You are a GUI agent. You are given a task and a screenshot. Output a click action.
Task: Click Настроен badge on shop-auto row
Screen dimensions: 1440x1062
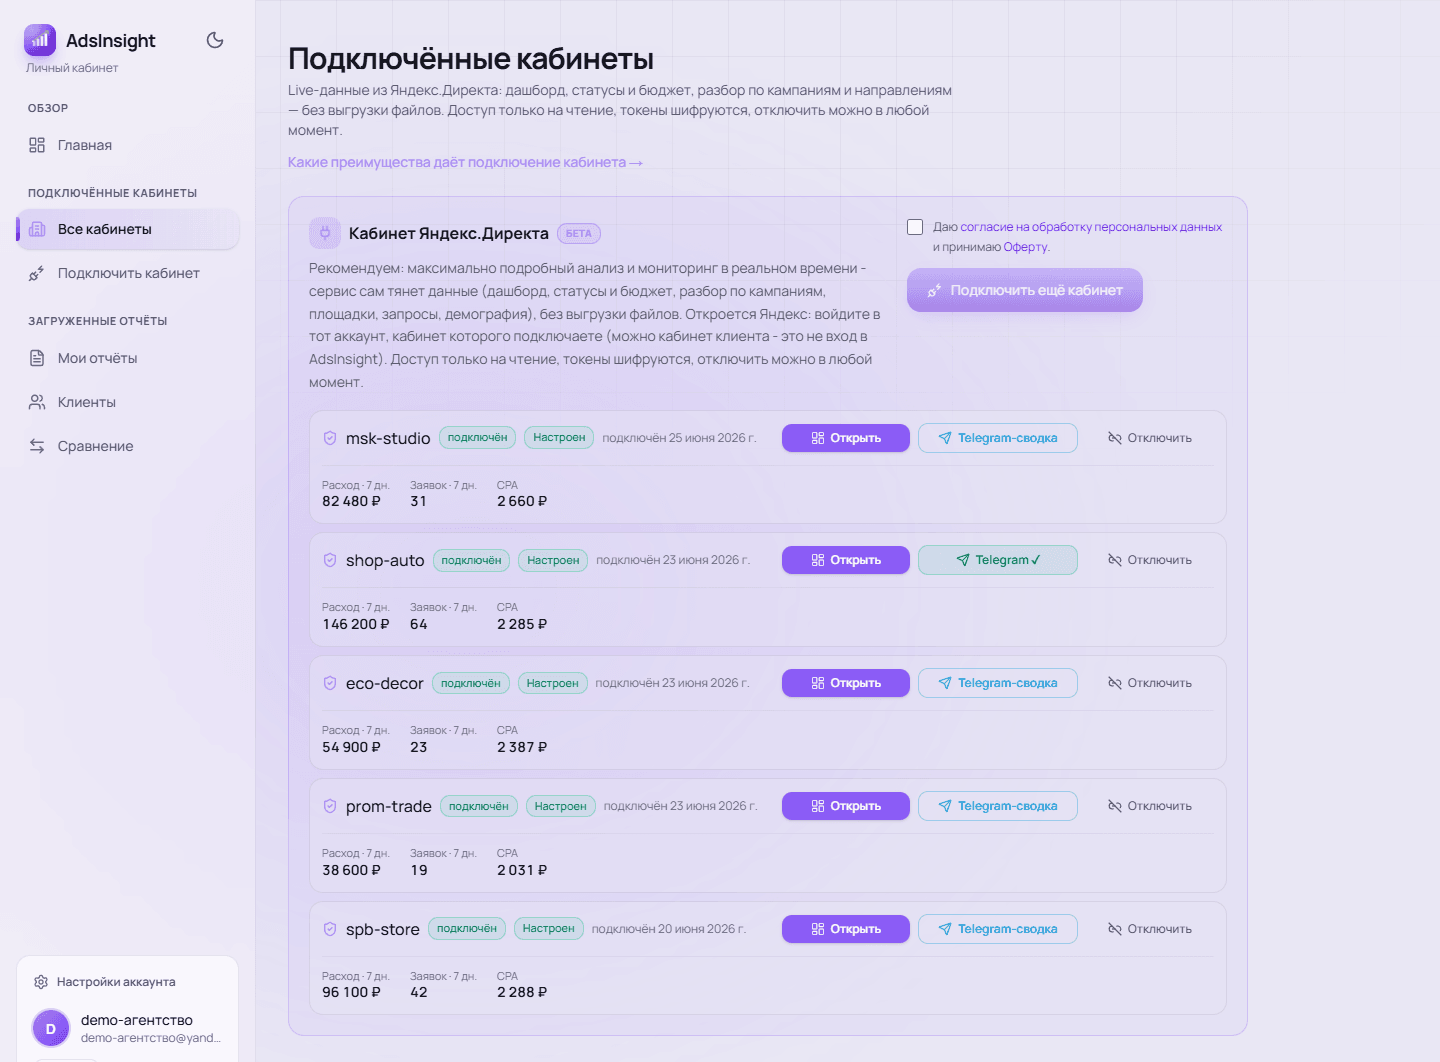pyautogui.click(x=553, y=560)
